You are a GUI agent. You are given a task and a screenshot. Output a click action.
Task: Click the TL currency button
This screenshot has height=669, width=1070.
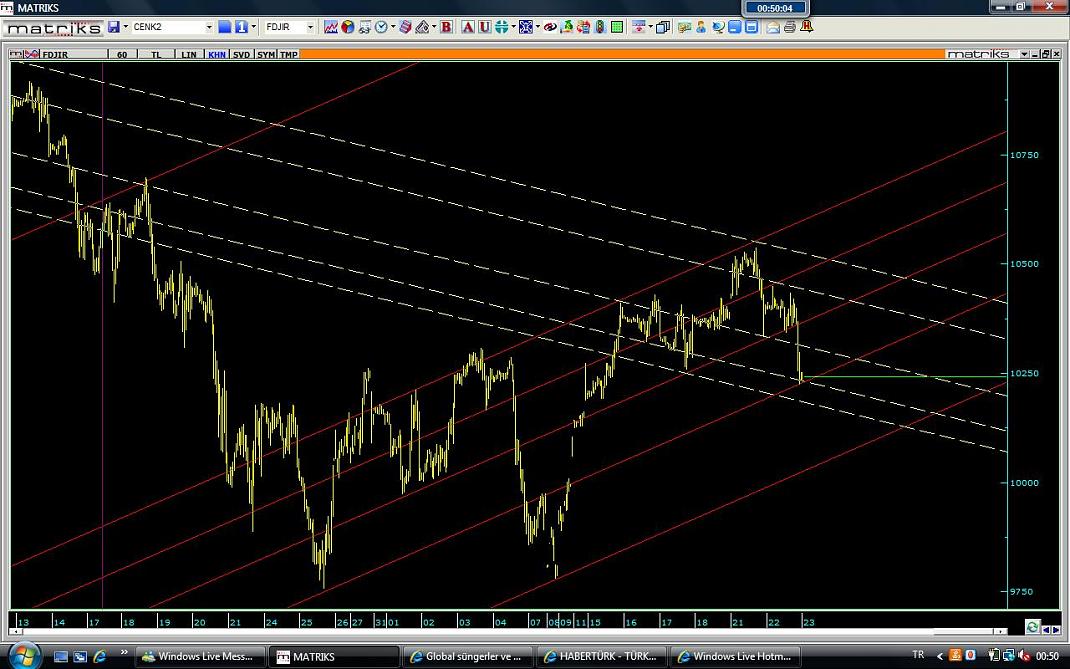(x=155, y=55)
